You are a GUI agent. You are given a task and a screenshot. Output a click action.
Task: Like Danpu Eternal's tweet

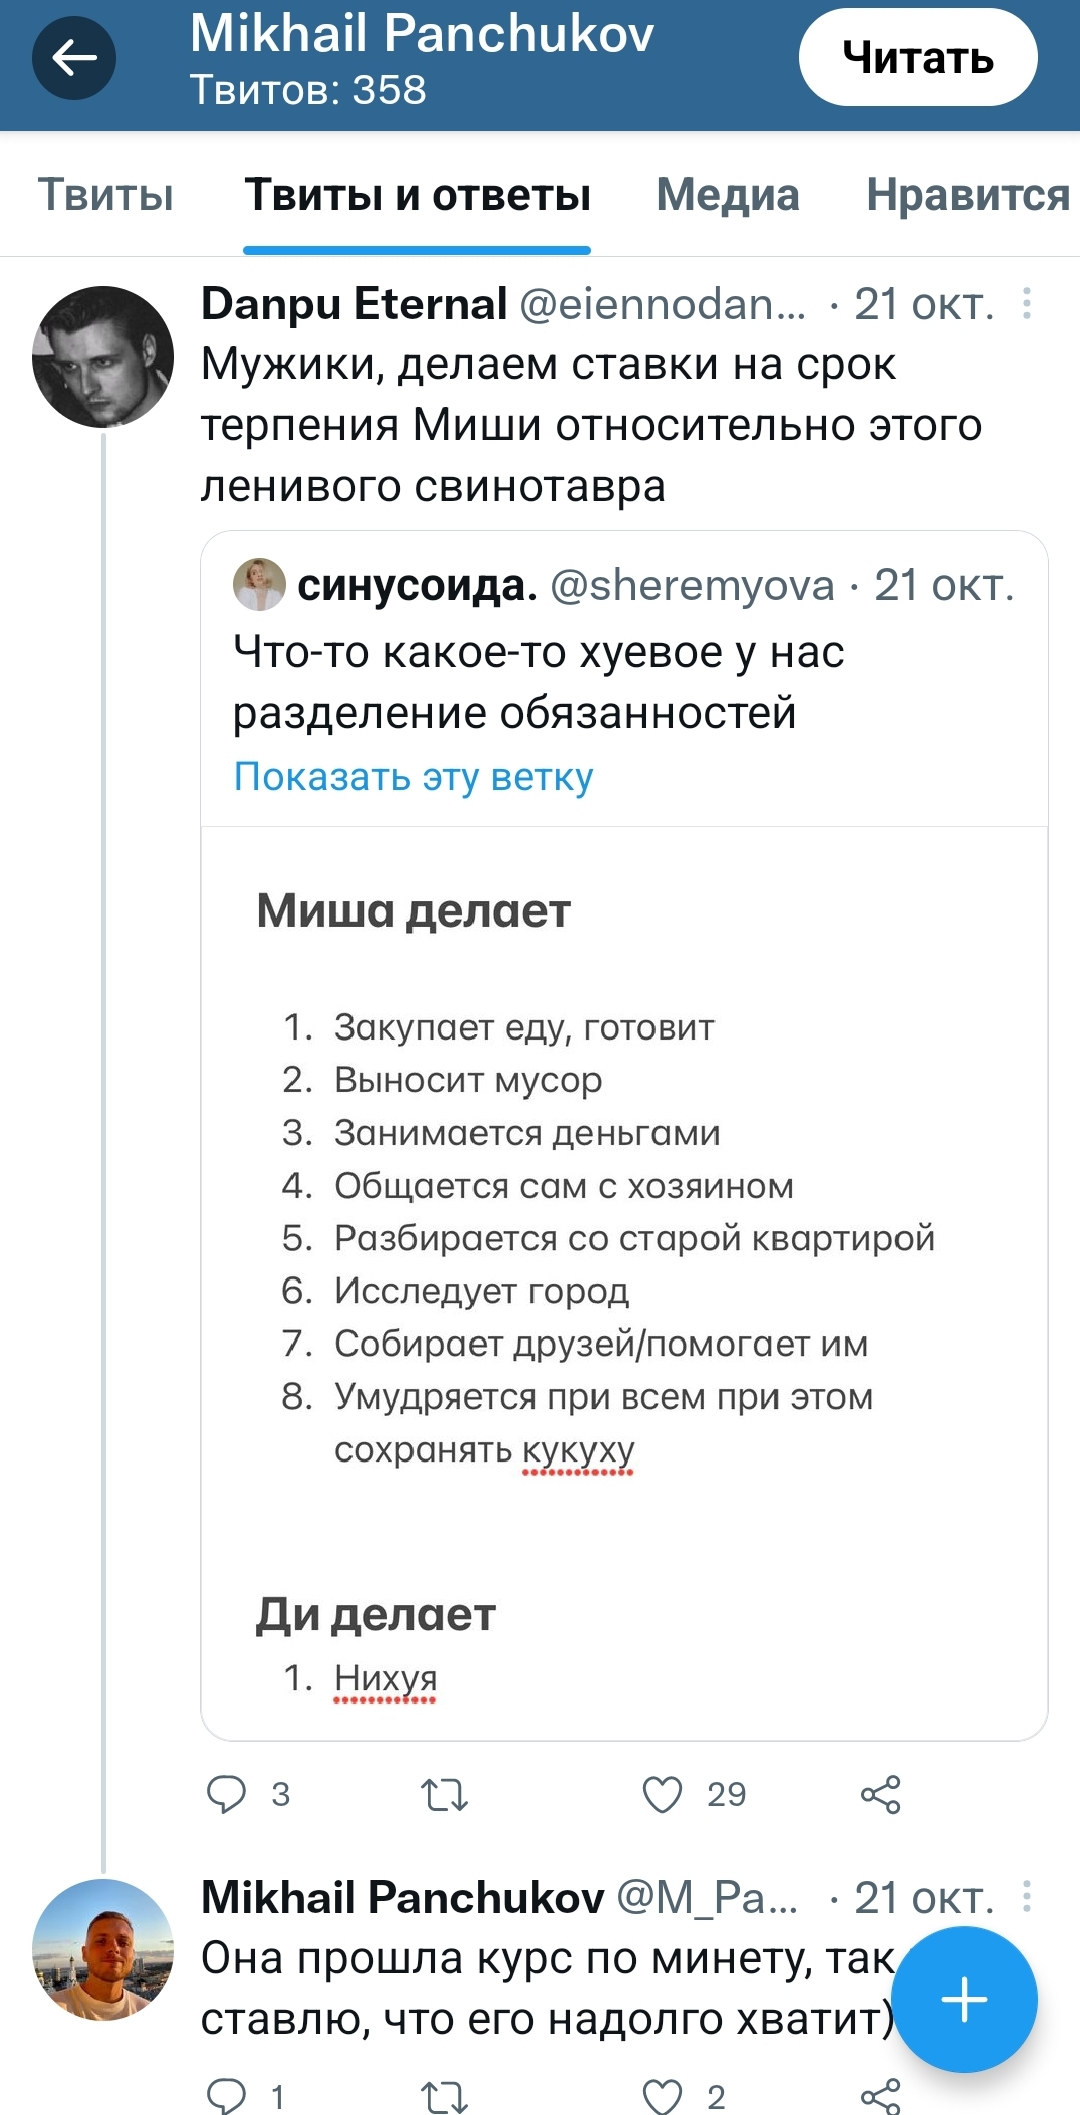(x=662, y=1794)
